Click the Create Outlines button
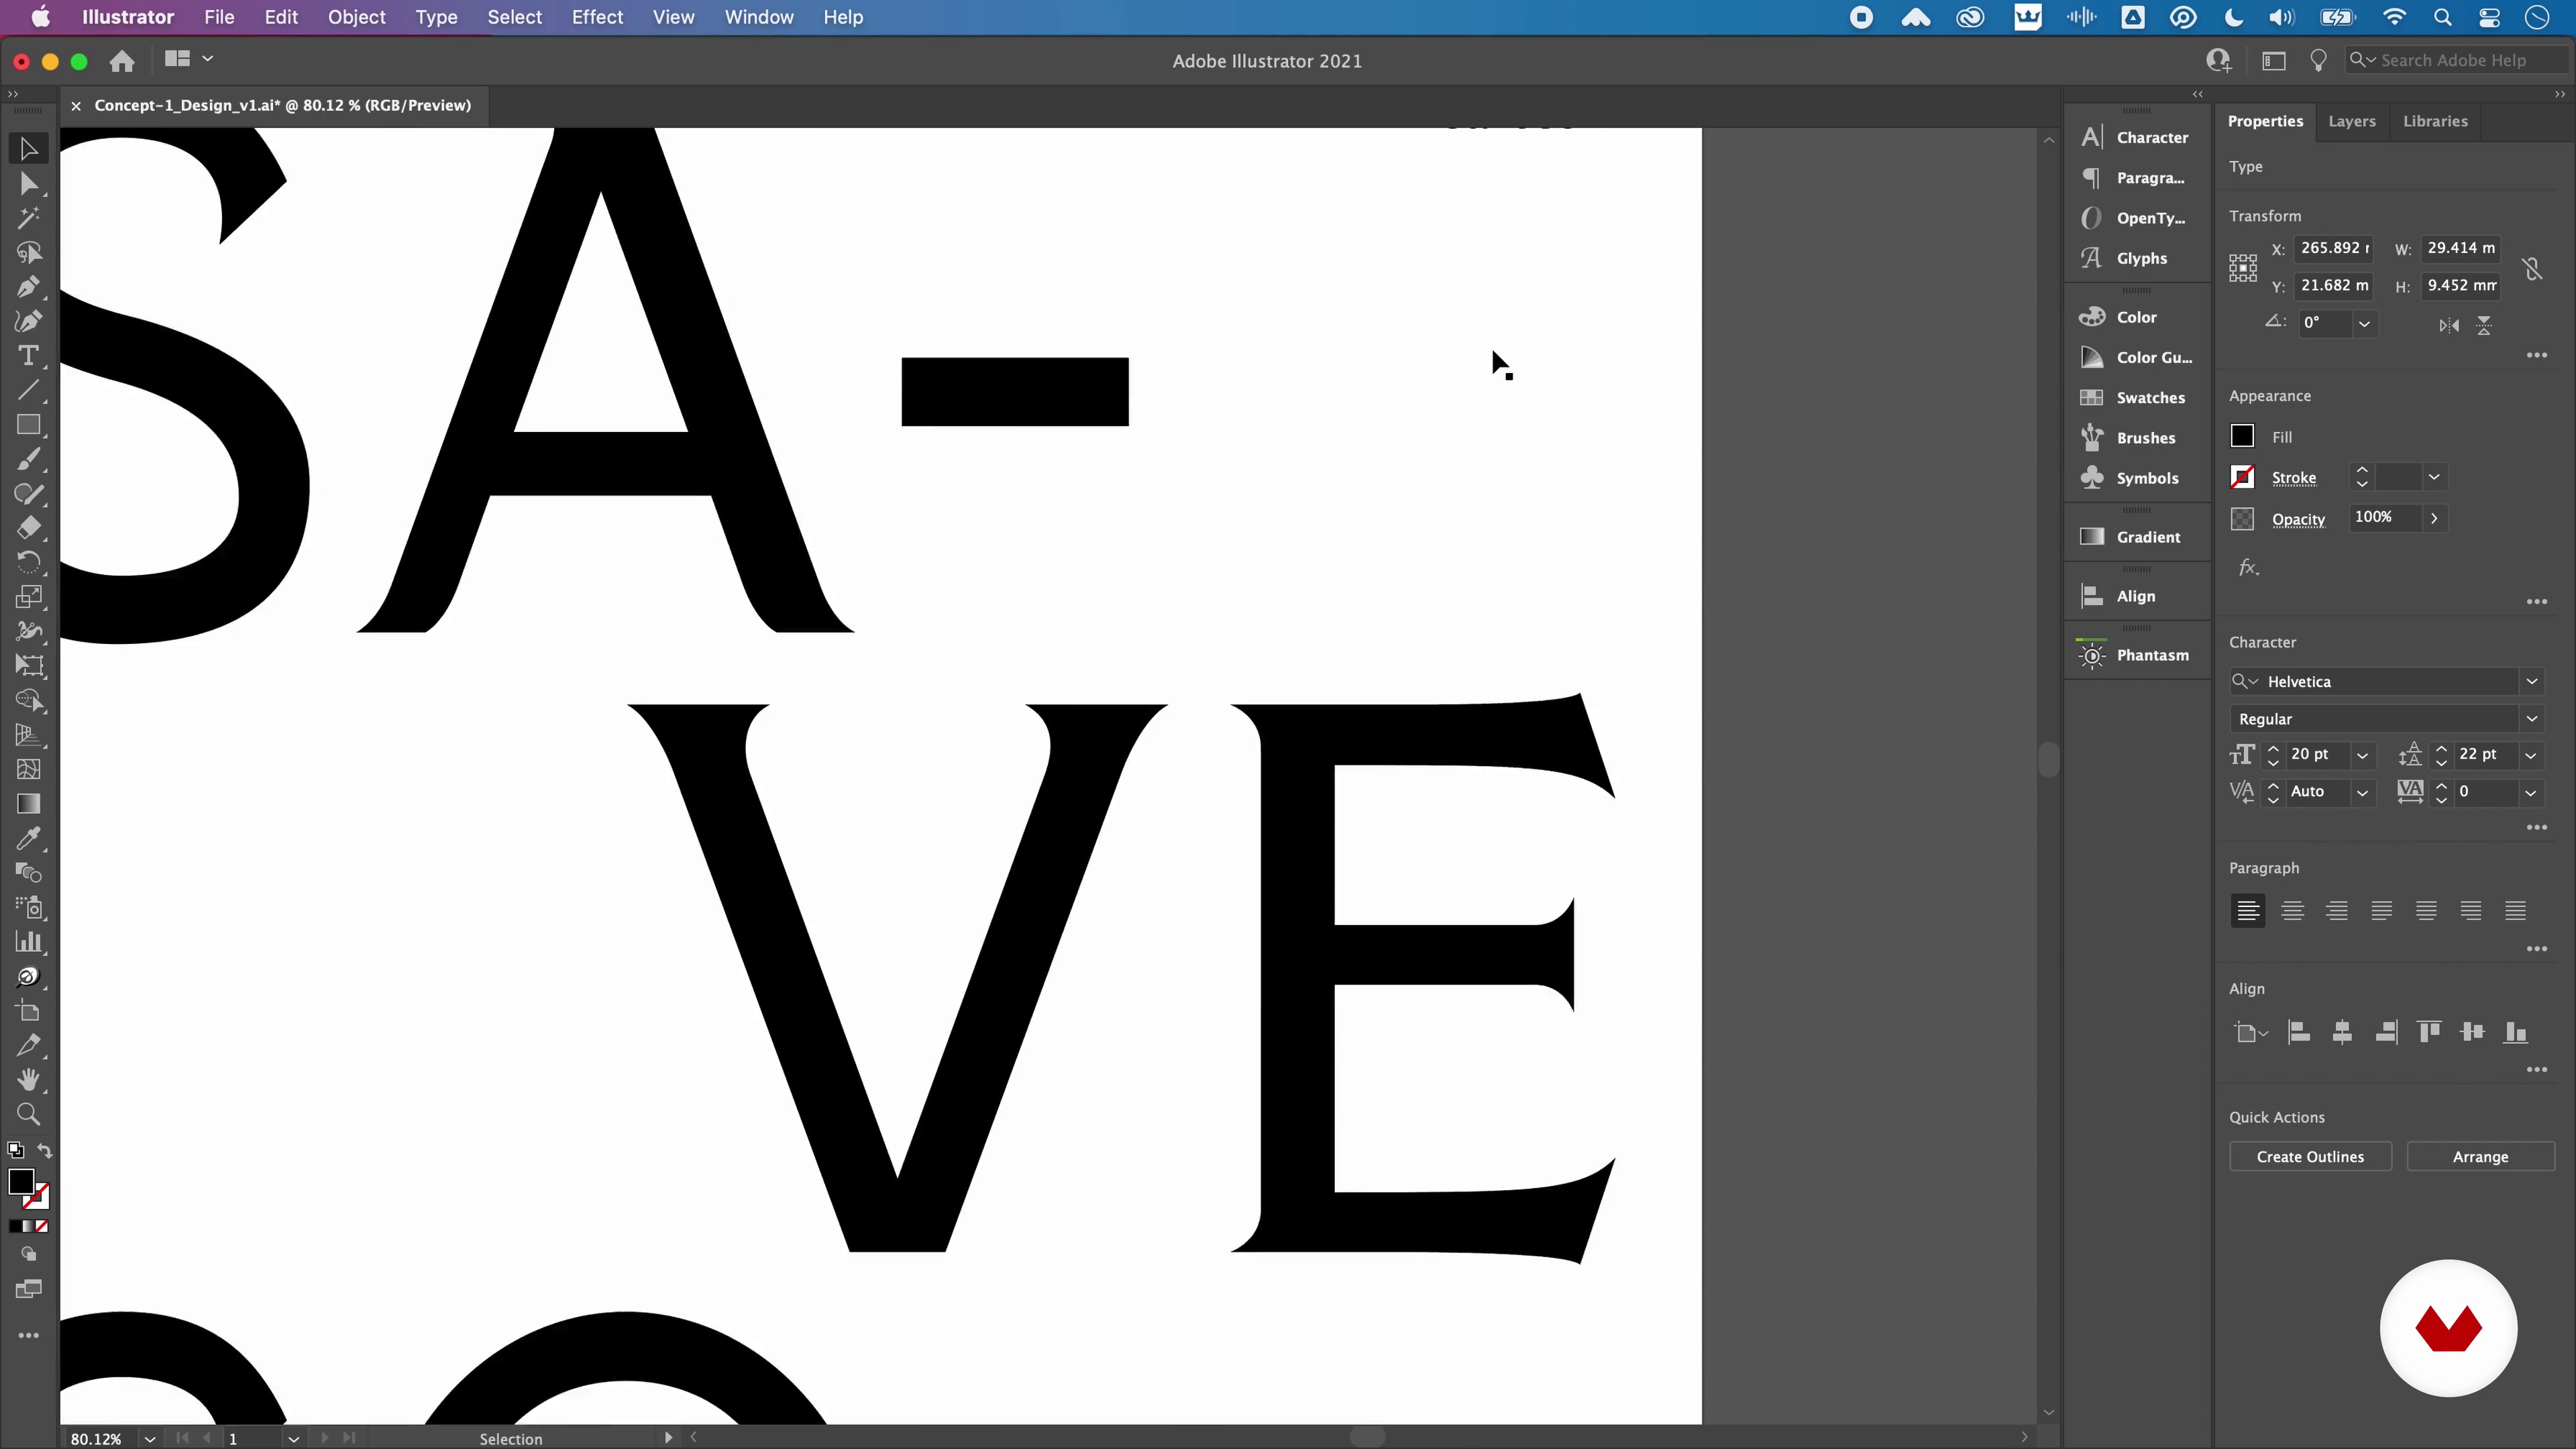The width and height of the screenshot is (2576, 1449). [x=2310, y=1156]
